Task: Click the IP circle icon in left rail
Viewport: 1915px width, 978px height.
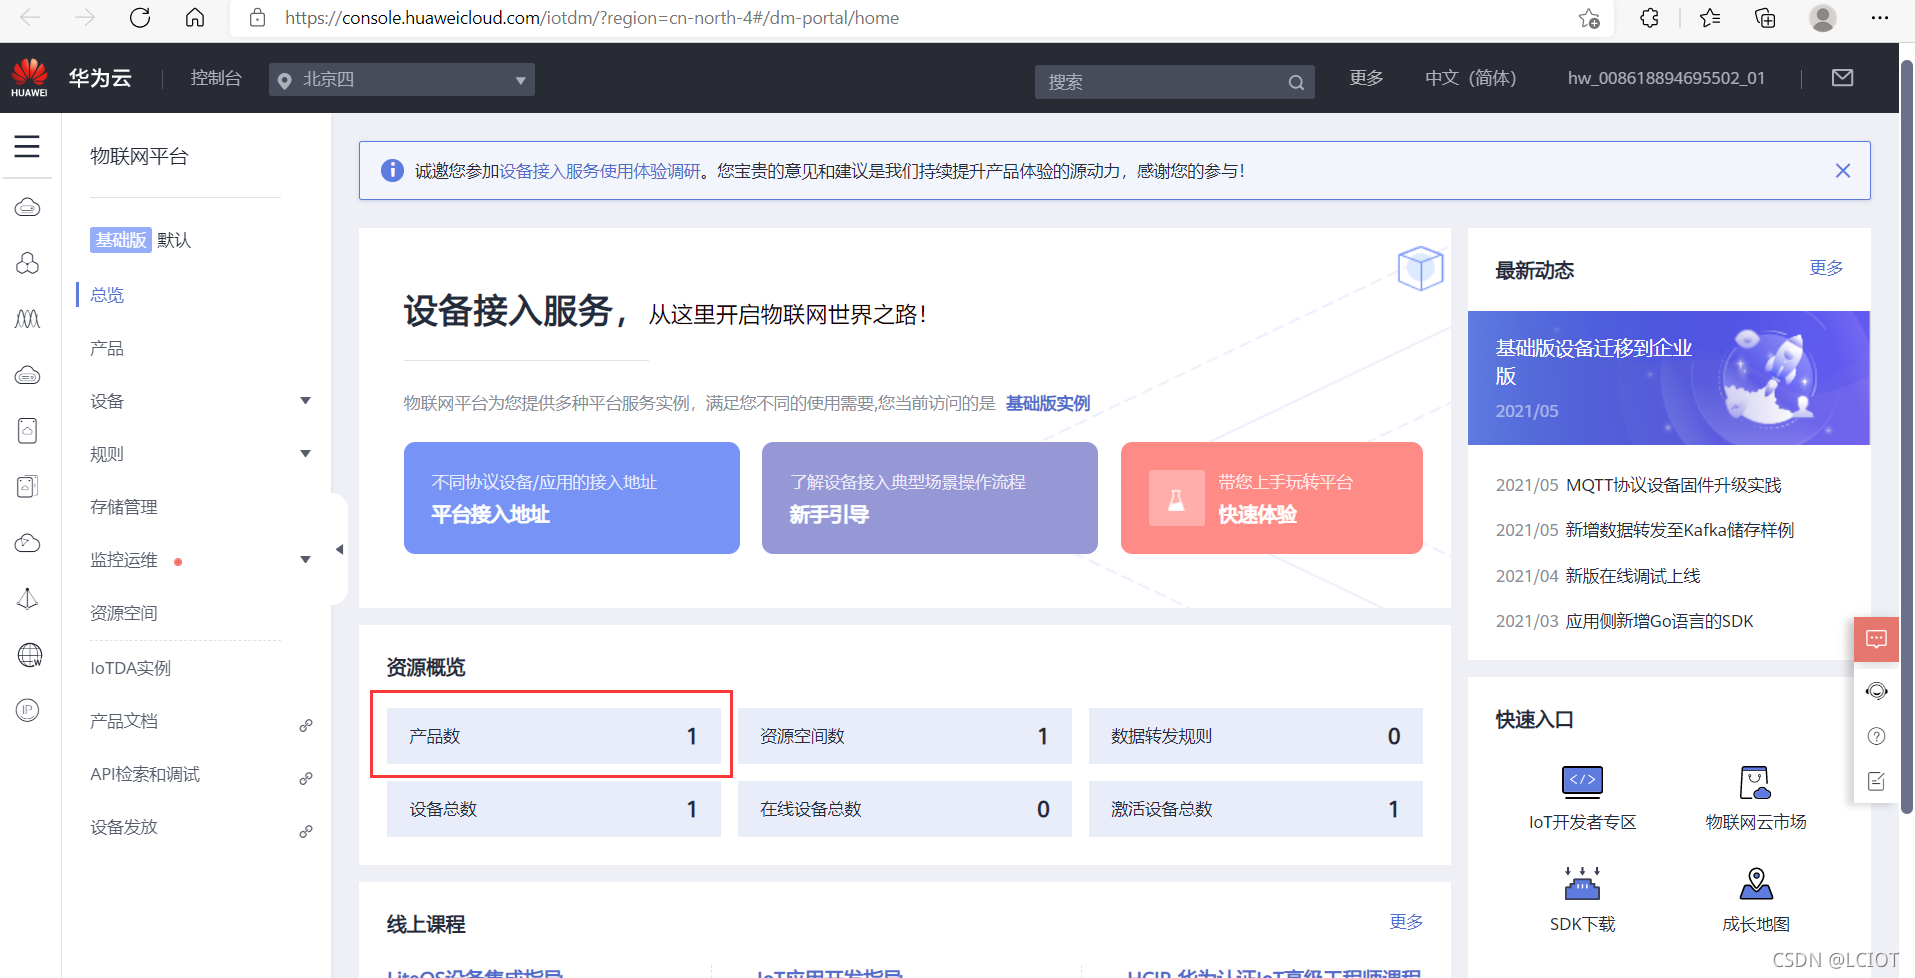Action: (28, 710)
